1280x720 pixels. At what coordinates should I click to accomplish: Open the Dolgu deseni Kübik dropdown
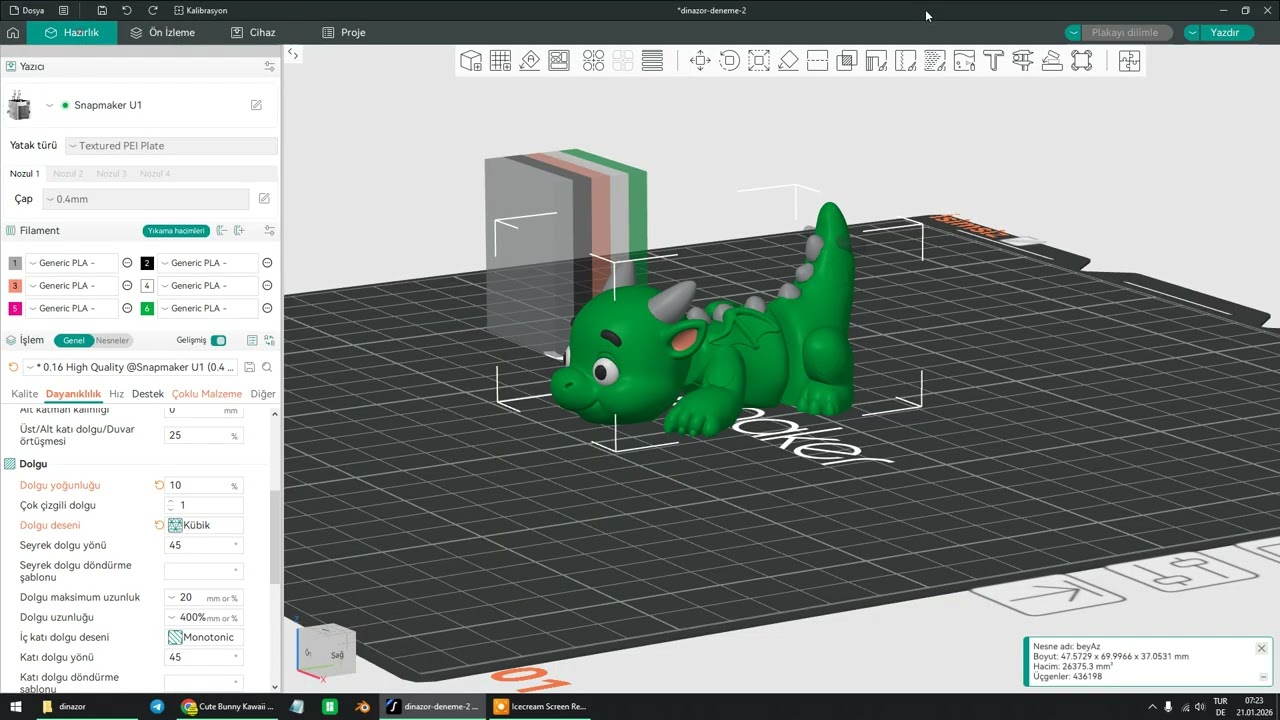[204, 525]
